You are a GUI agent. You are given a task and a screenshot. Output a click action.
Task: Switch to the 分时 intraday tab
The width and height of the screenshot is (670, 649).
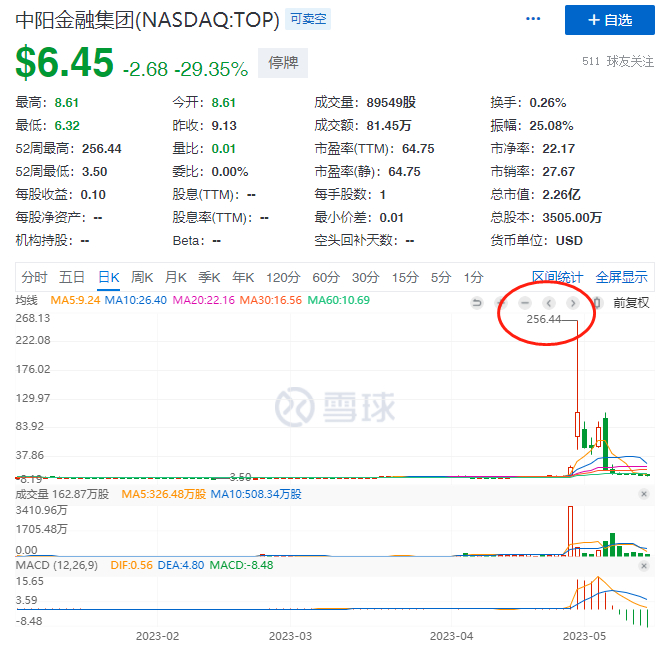[x=34, y=277]
